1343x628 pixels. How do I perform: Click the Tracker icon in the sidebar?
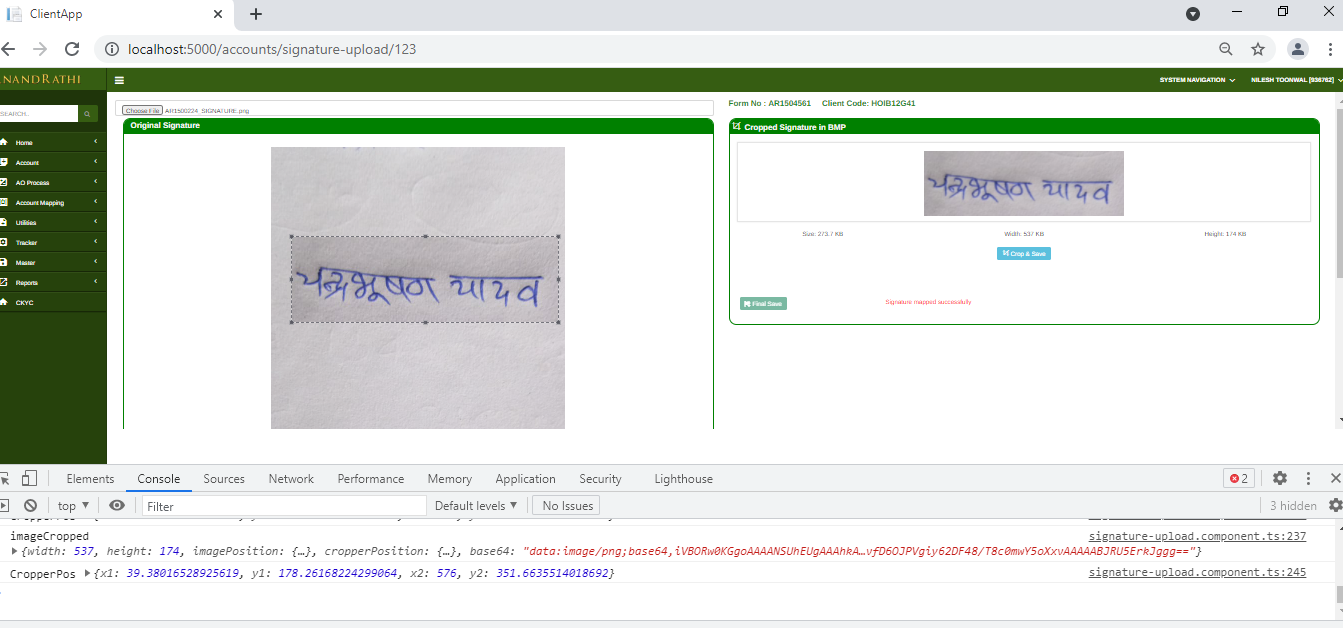coord(12,242)
